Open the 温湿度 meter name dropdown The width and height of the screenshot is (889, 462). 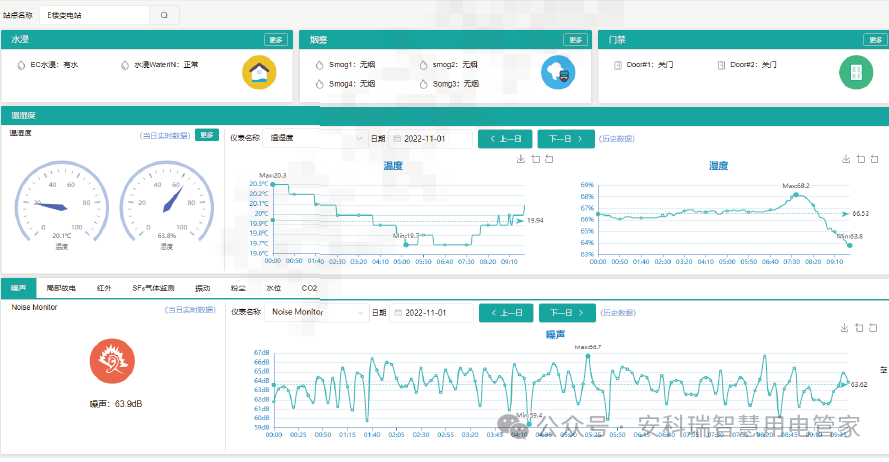[315, 138]
